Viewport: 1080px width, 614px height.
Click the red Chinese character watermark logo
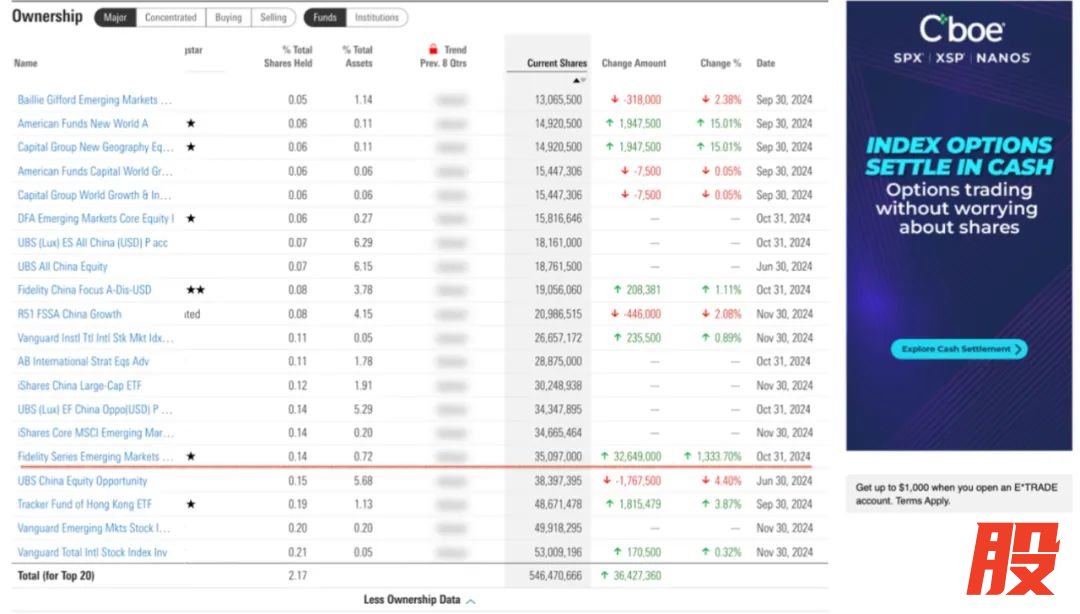[x=1013, y=560]
